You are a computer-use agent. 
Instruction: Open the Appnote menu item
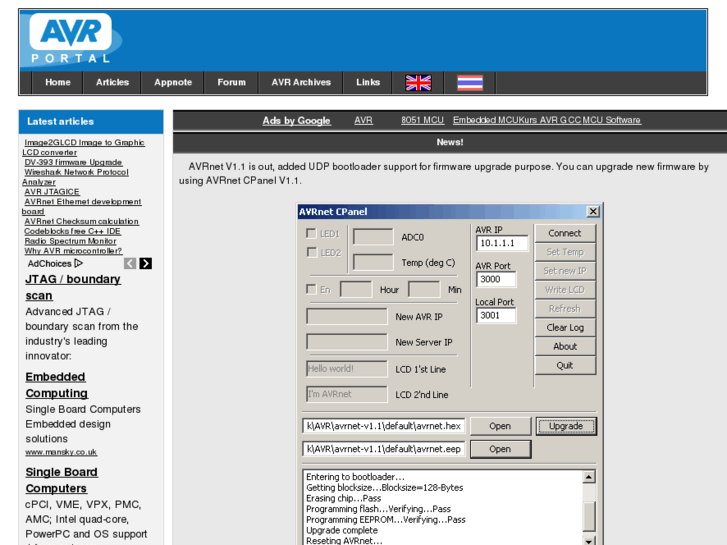(x=173, y=83)
